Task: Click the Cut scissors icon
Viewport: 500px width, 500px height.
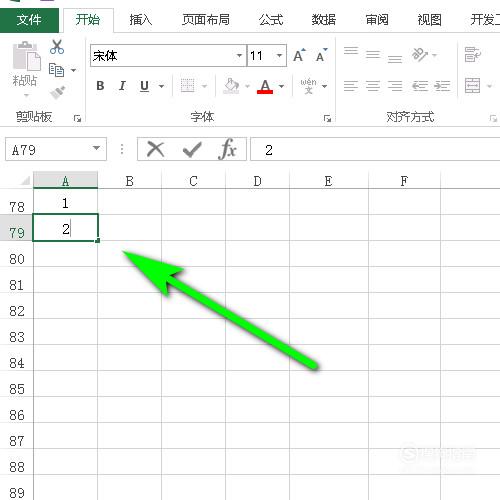Action: coord(57,47)
